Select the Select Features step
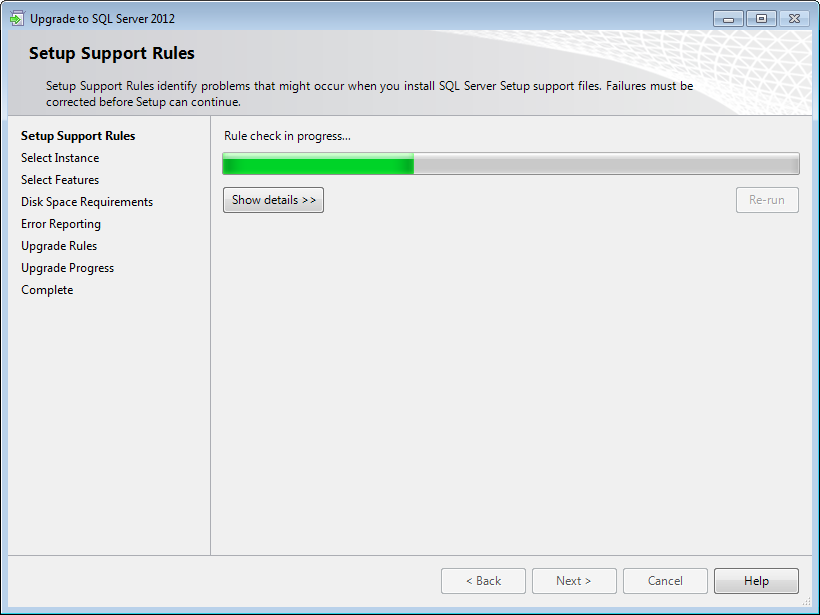The image size is (820, 615). (x=60, y=180)
